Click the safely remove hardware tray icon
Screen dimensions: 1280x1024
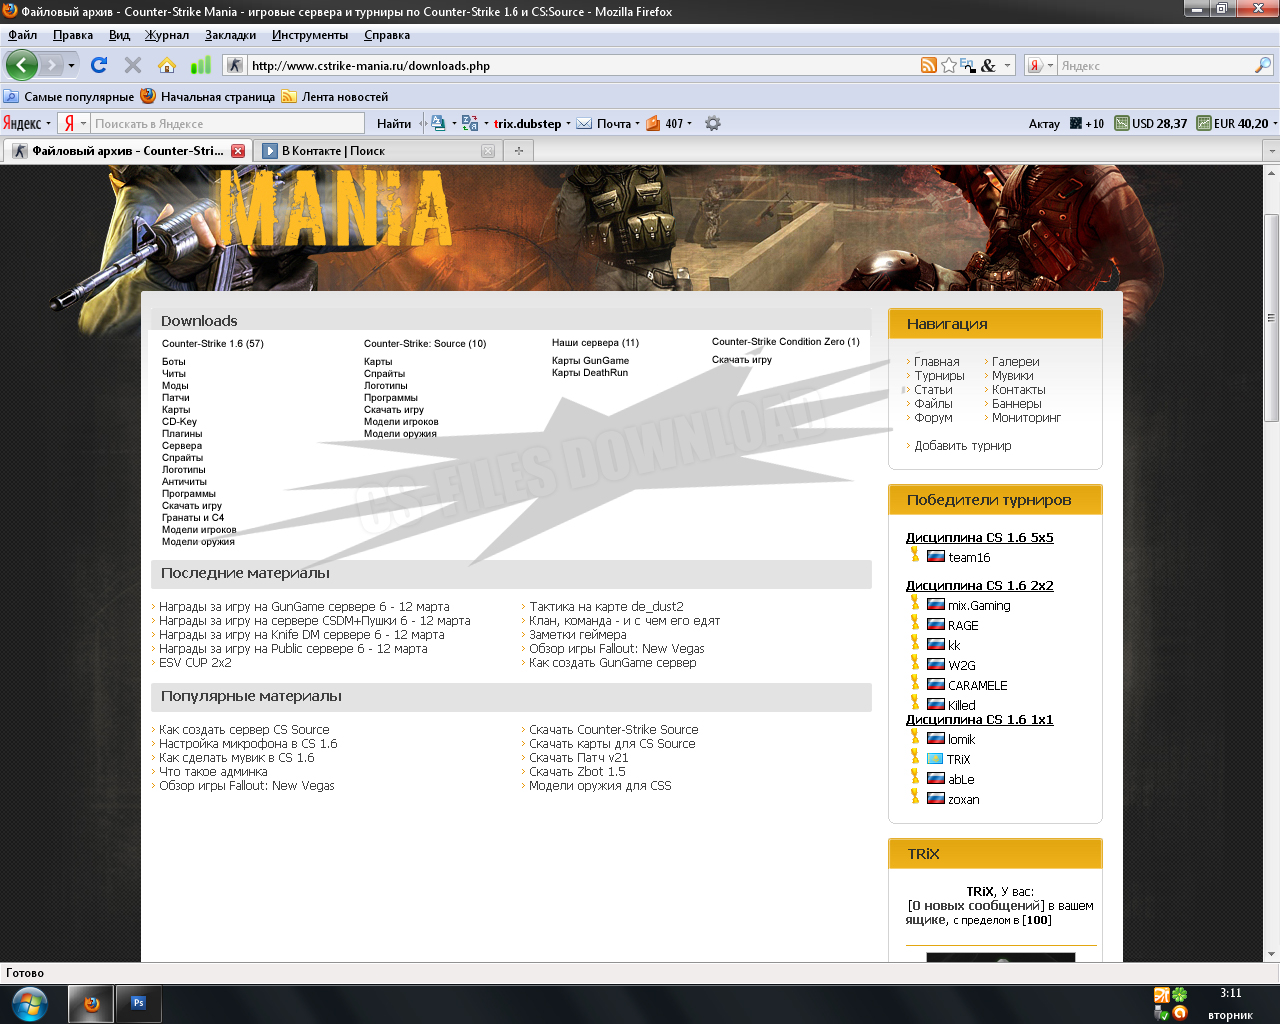point(1161,1013)
